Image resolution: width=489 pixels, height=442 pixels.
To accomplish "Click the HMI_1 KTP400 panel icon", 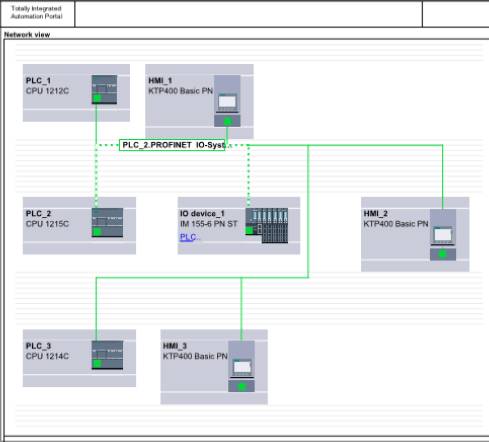I will point(227,101).
